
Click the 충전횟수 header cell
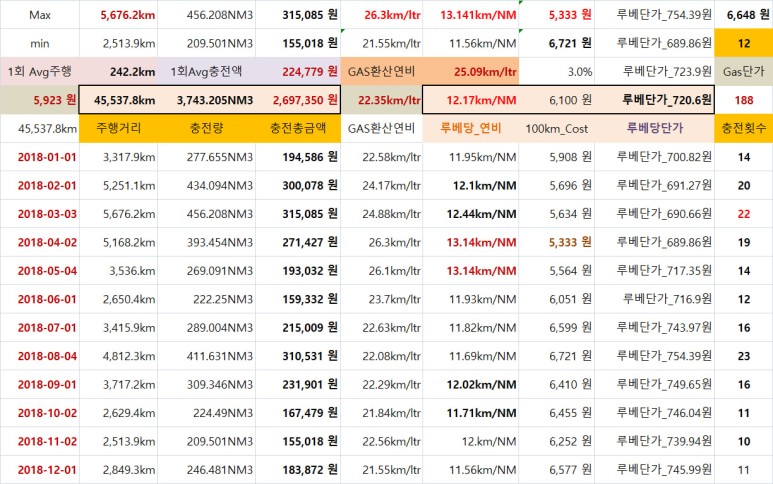pos(743,129)
